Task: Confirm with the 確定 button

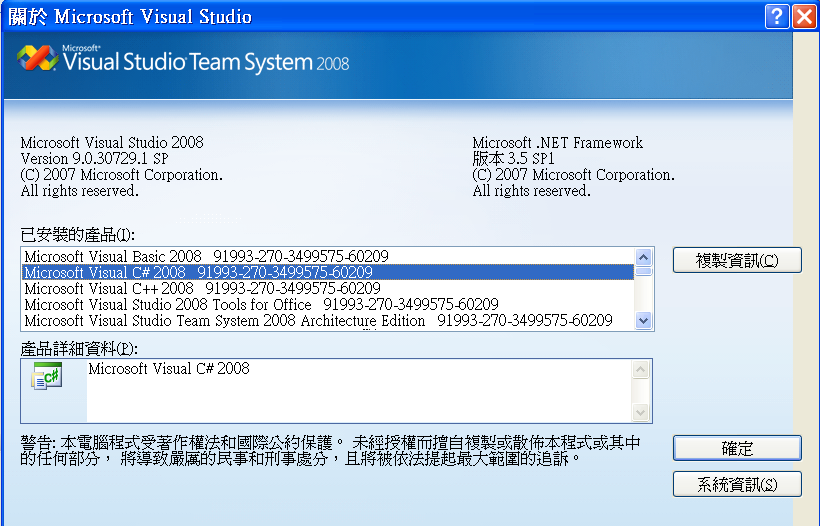Action: (x=737, y=448)
